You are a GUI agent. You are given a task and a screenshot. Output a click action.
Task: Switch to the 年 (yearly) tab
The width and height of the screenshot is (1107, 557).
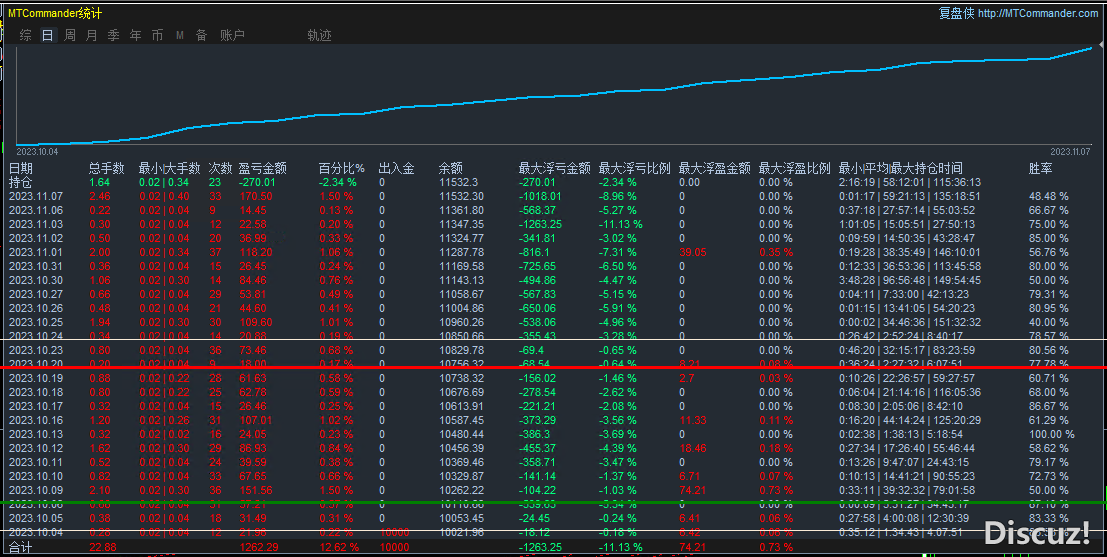135,35
